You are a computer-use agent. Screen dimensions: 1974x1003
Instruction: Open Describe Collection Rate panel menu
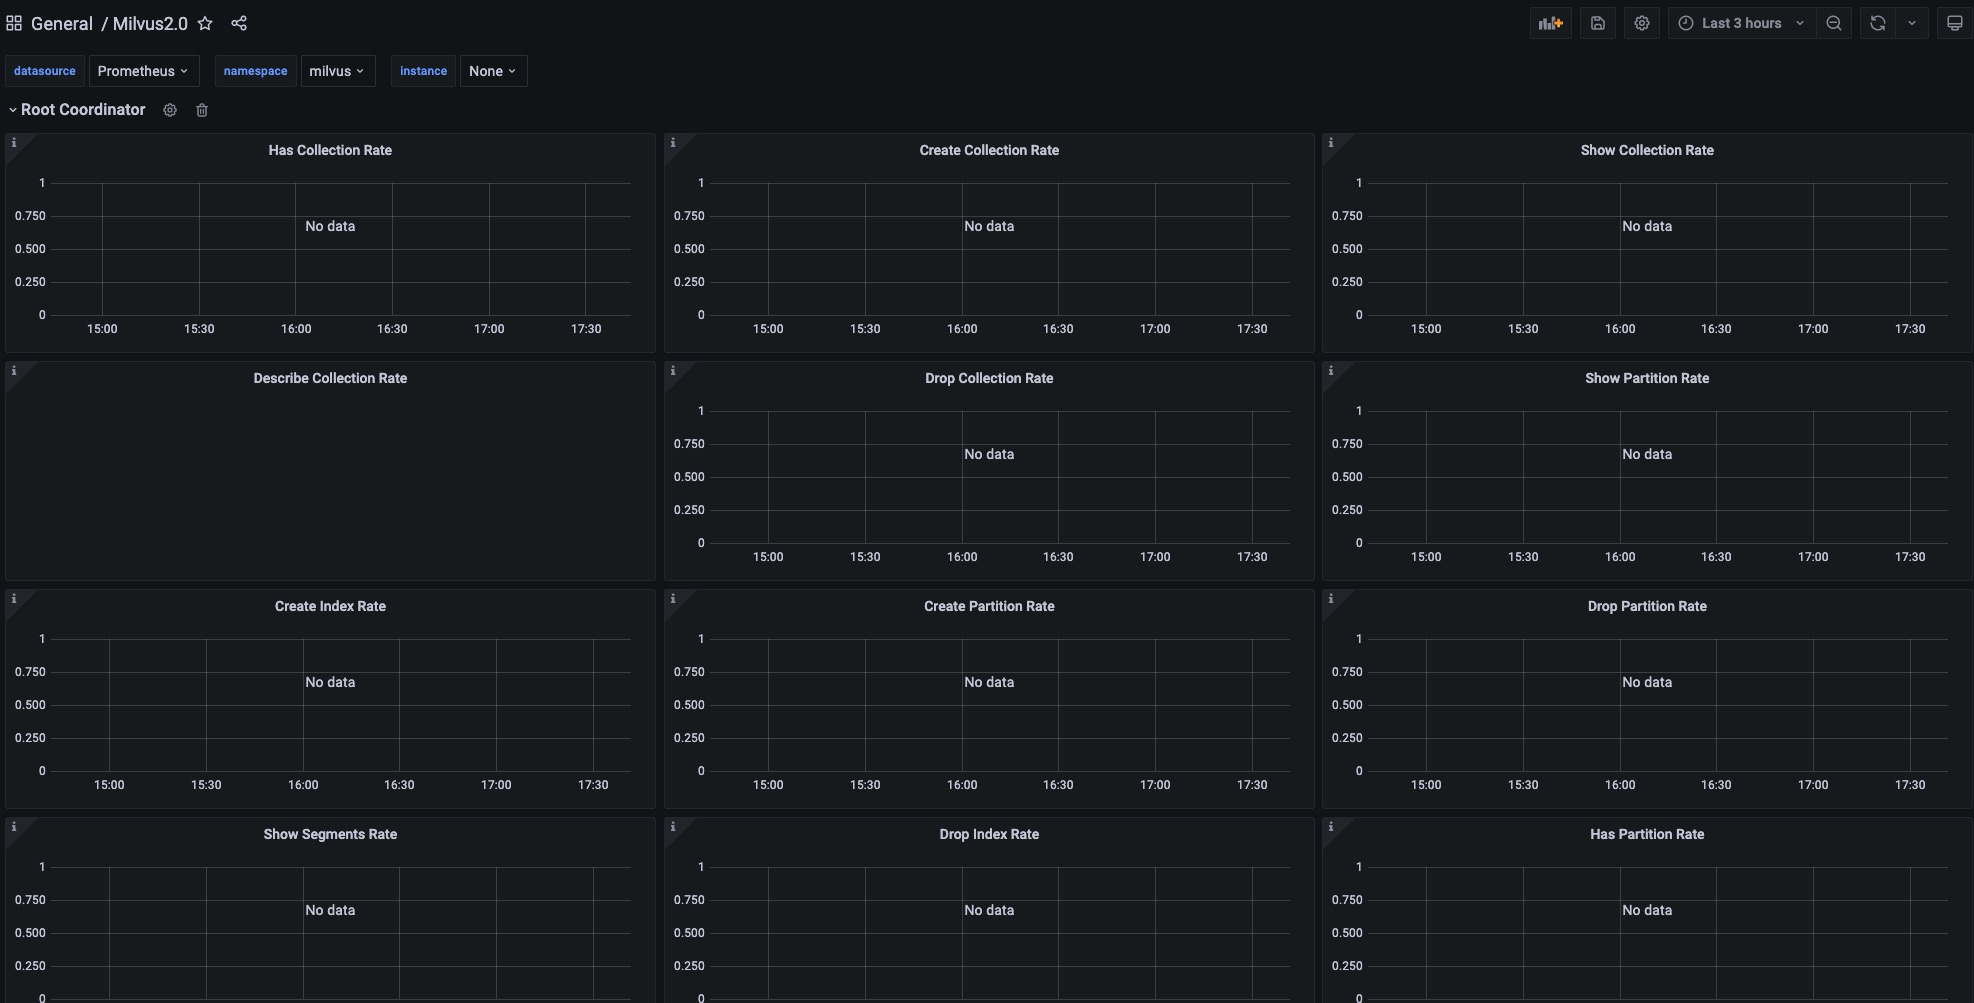click(330, 378)
